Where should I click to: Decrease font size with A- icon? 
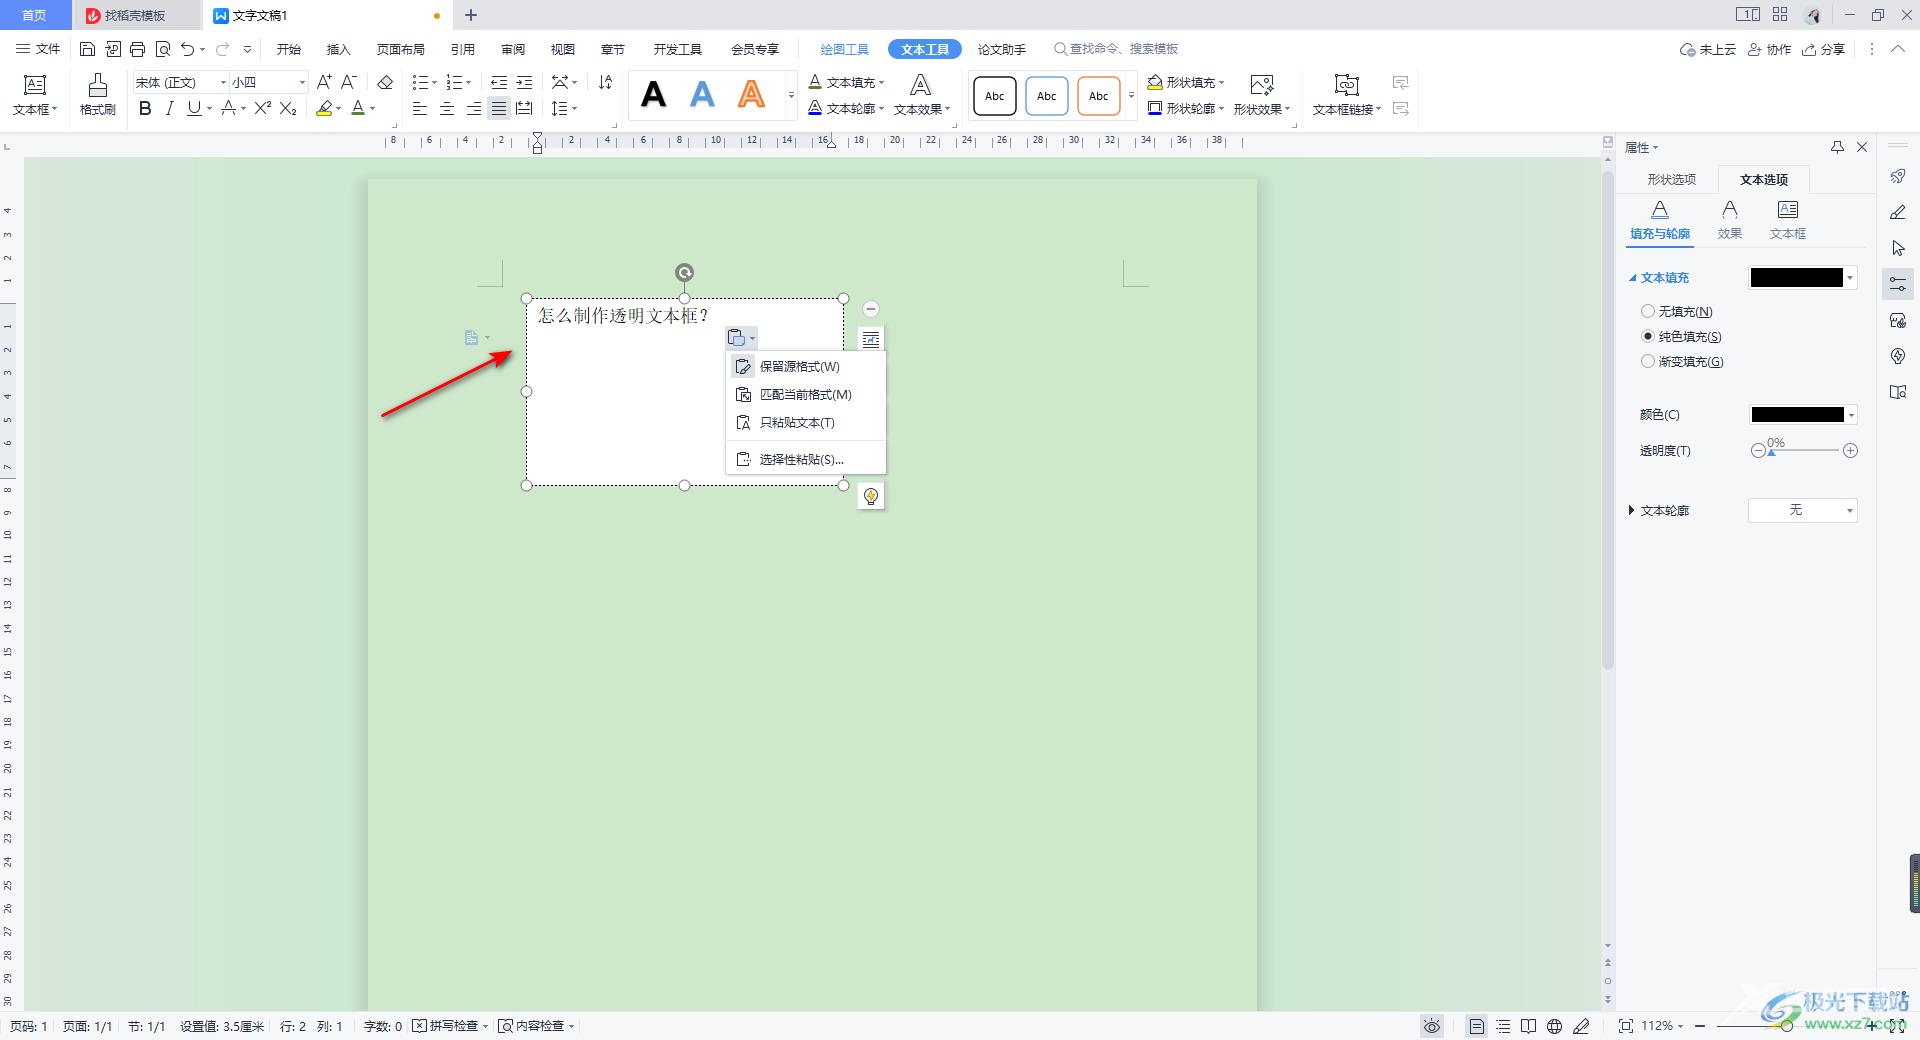pos(348,82)
